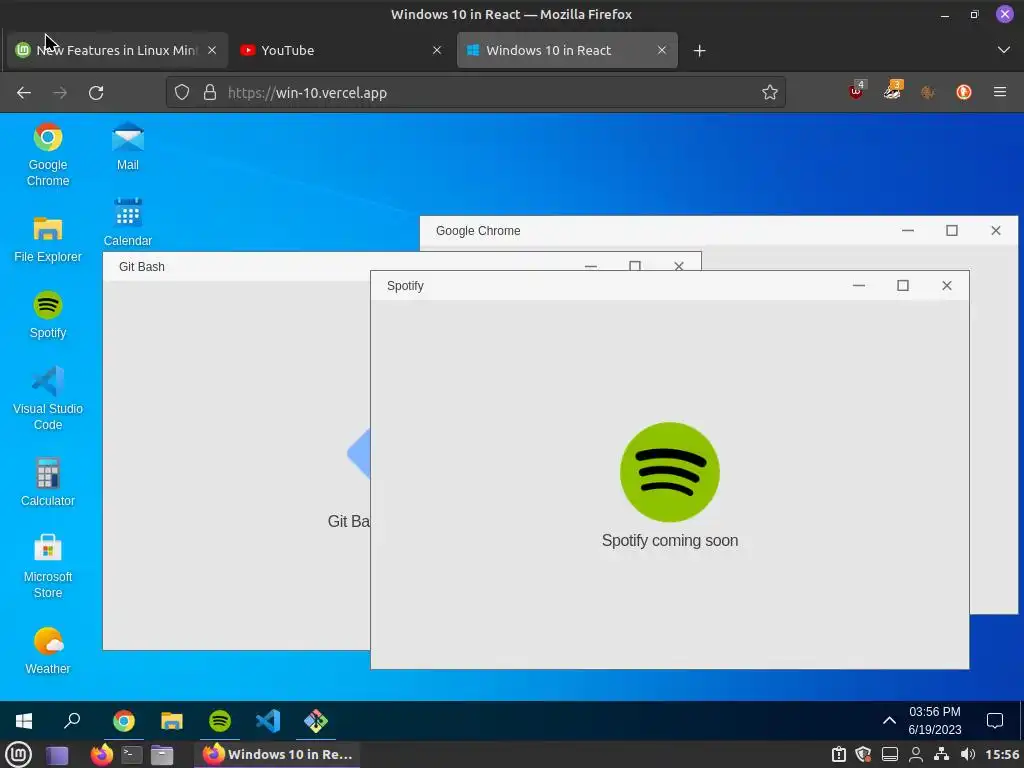Show desktop from the Mint panel
The width and height of the screenshot is (1024, 768).
(x=57, y=755)
